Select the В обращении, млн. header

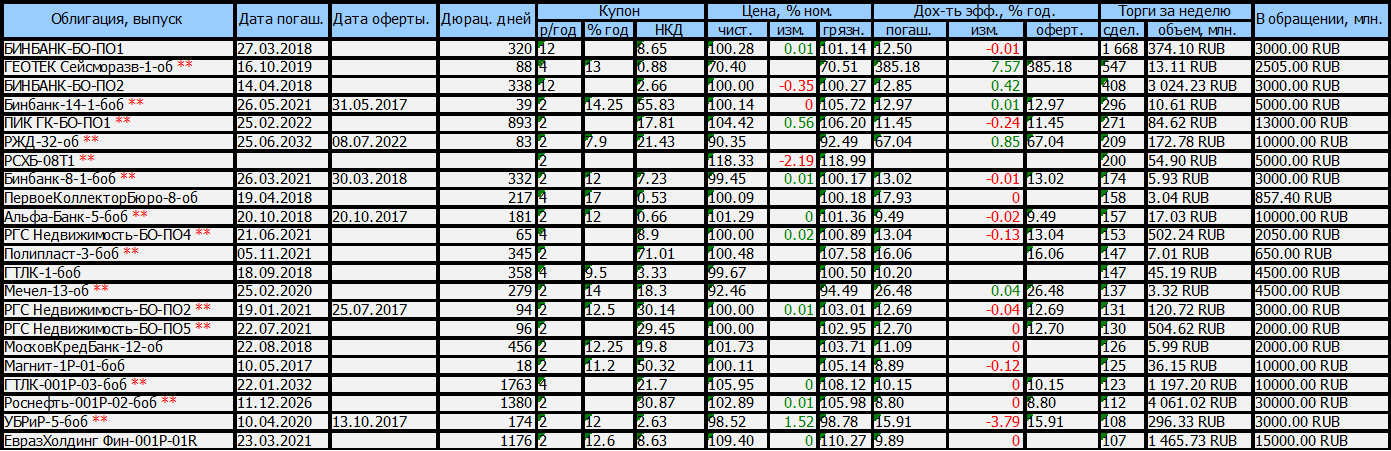pyautogui.click(x=1321, y=20)
